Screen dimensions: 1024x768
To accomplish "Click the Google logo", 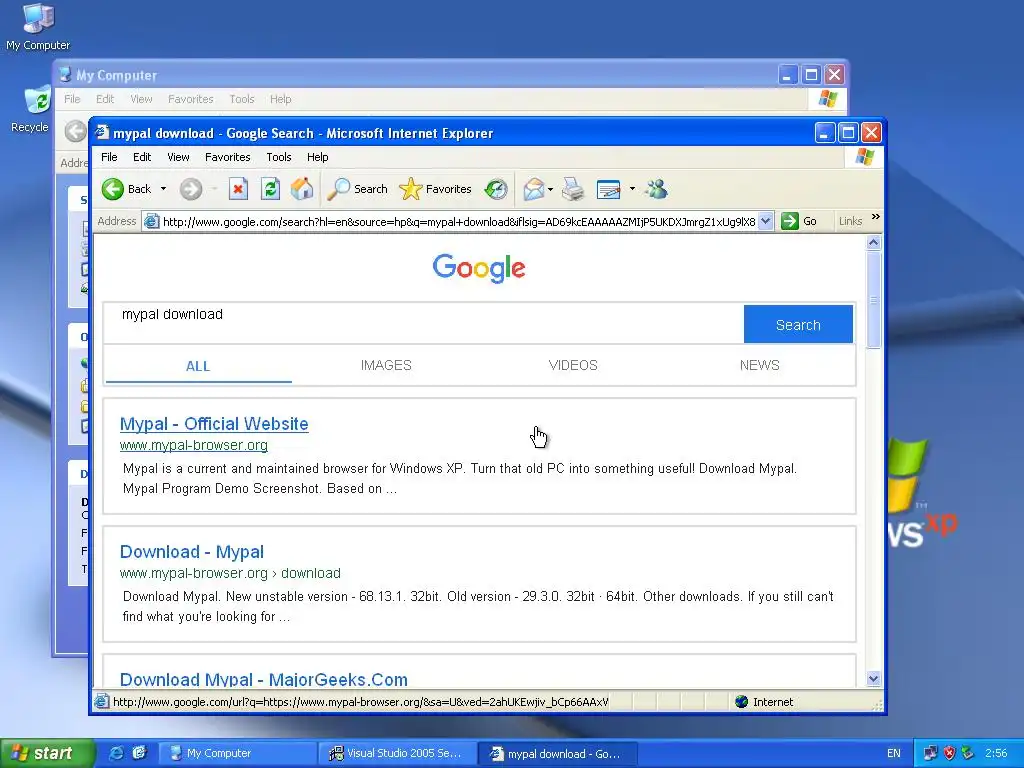I will point(479,268).
